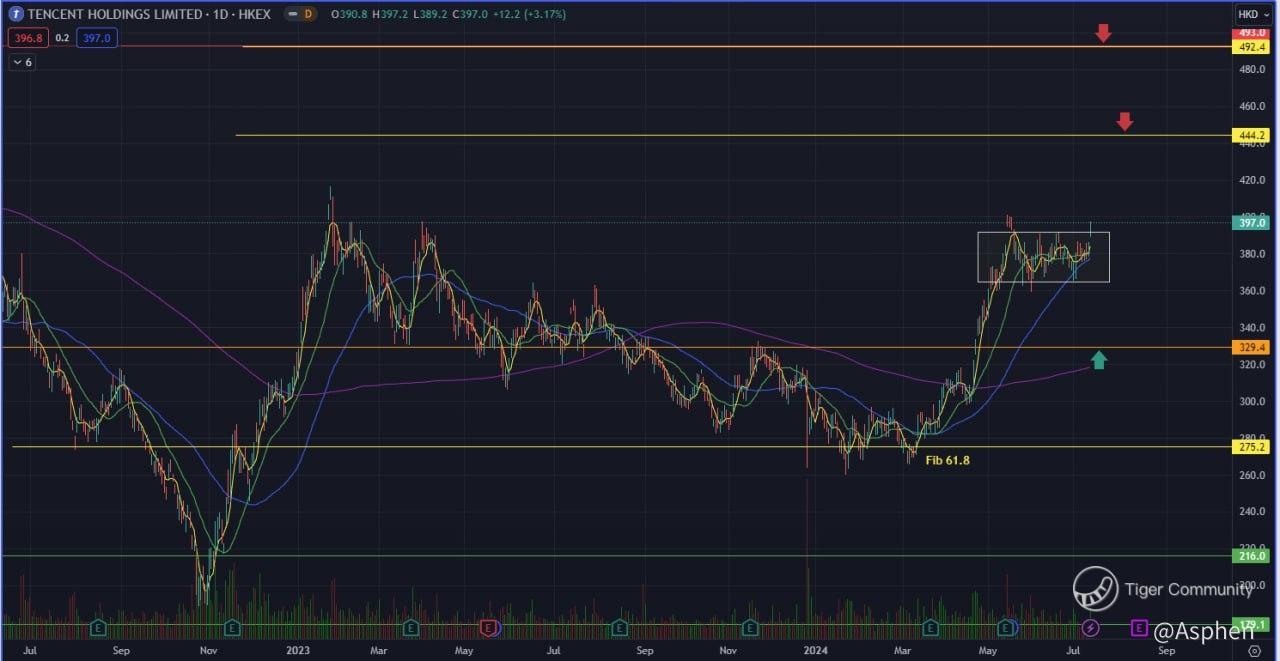Click the red 396.8 sell price button
The height and width of the screenshot is (661, 1280).
pos(27,38)
